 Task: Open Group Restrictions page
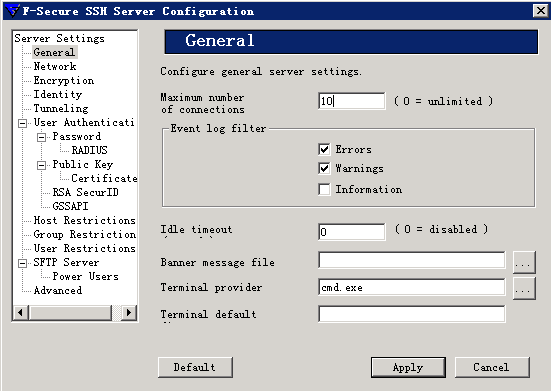[85, 234]
